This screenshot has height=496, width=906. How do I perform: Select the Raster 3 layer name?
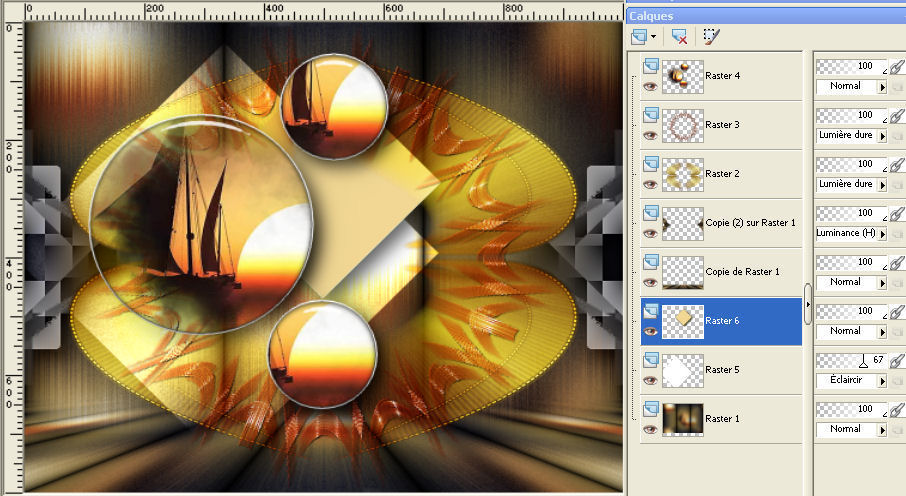pos(722,125)
